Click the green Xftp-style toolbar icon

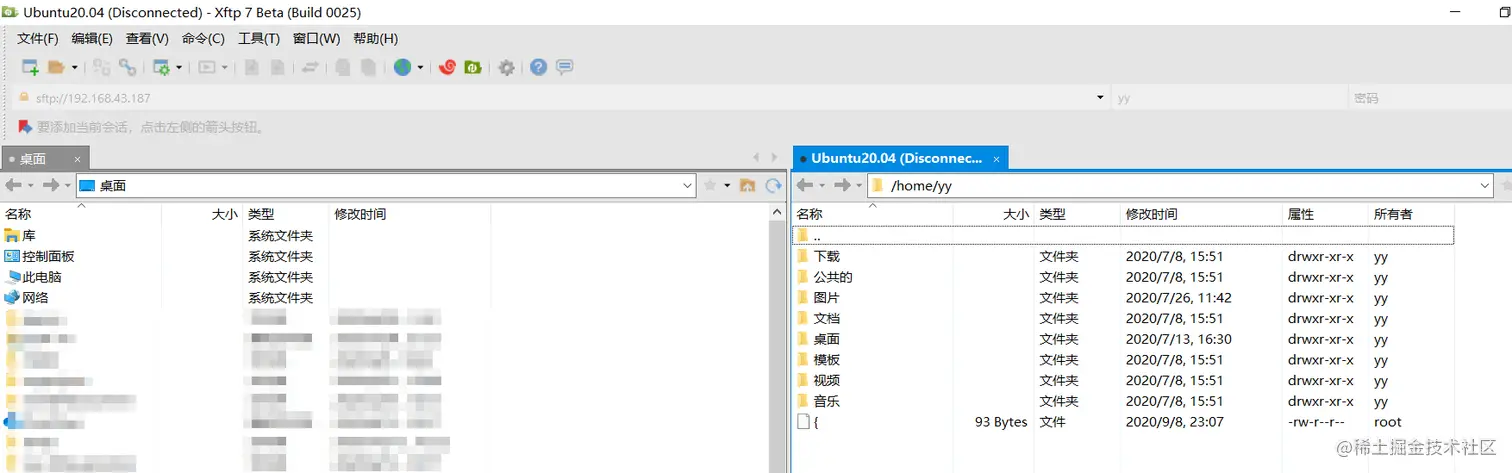tap(473, 67)
